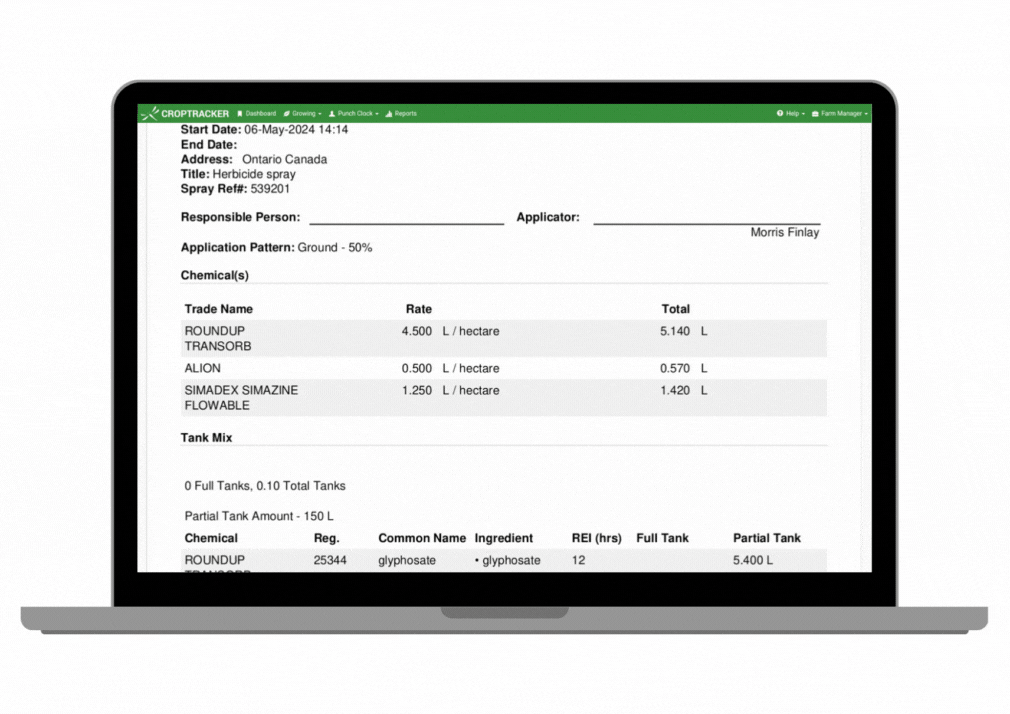Viewport: 1010px width, 714px height.
Task: Select SIMADEX SIMAZINE FLOWABLE row
Action: point(504,398)
